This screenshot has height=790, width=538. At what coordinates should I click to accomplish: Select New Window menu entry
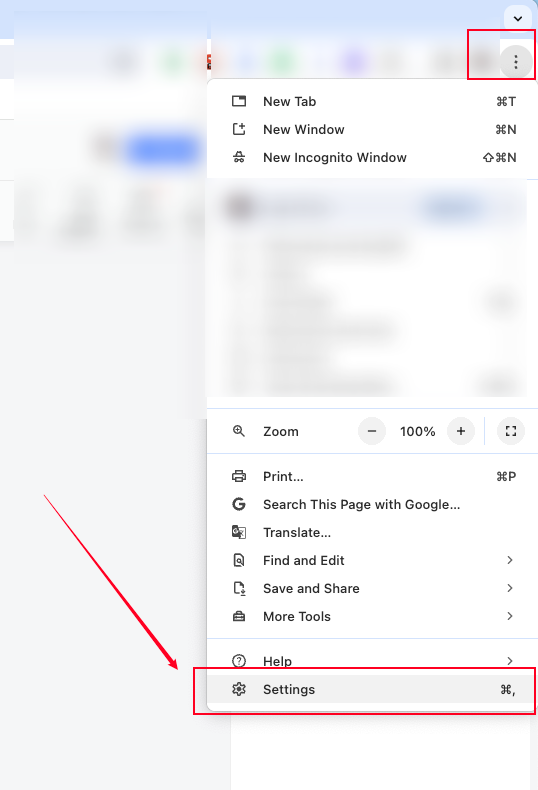374,129
